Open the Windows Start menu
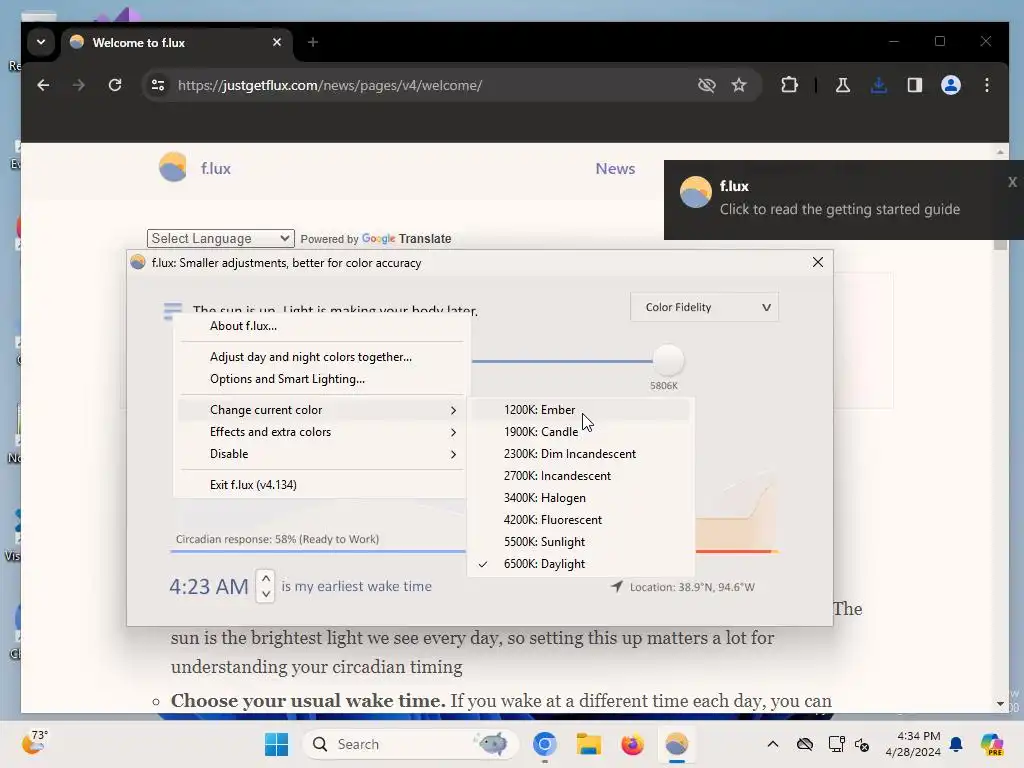The image size is (1024, 768). point(277,744)
